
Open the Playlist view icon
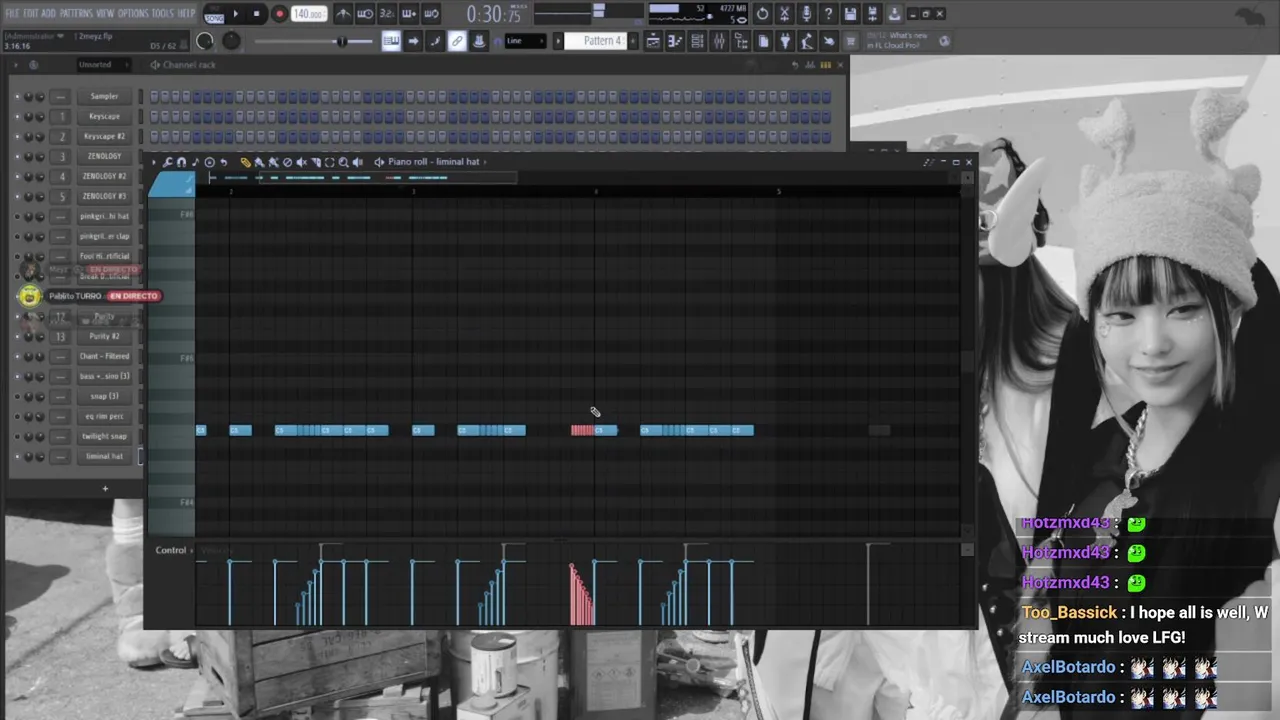pos(653,41)
